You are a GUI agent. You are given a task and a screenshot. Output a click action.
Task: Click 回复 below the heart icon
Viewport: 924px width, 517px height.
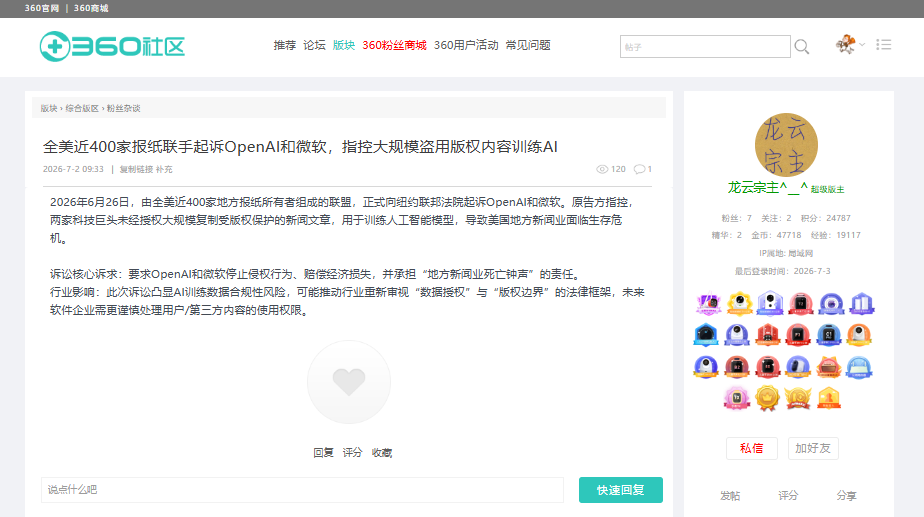click(323, 453)
